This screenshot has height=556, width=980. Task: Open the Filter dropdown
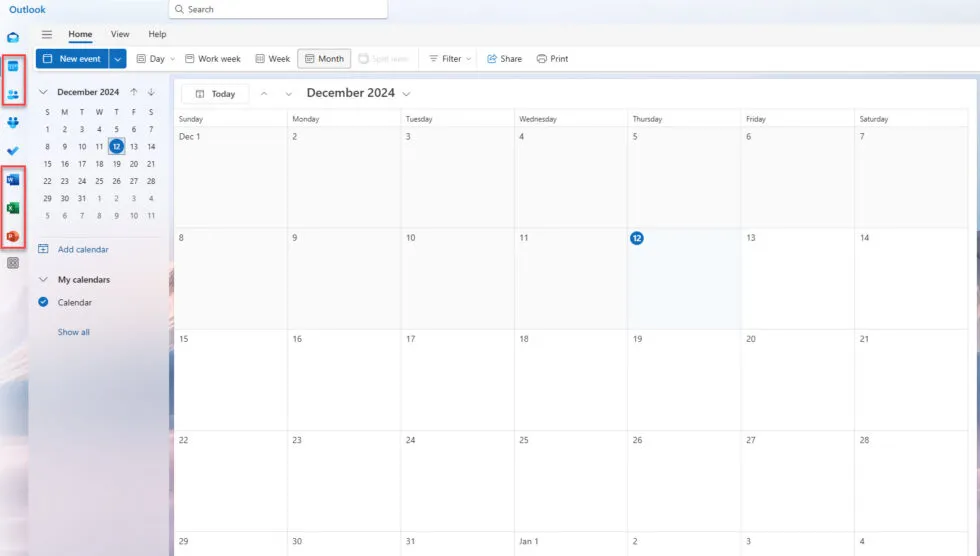point(450,59)
